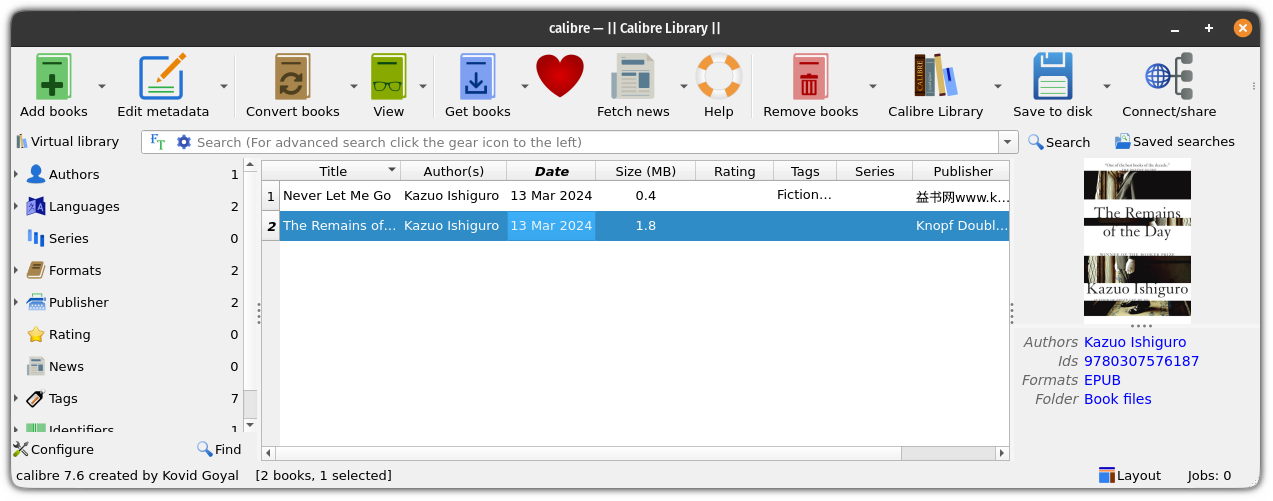Open the View book icon

point(388,78)
